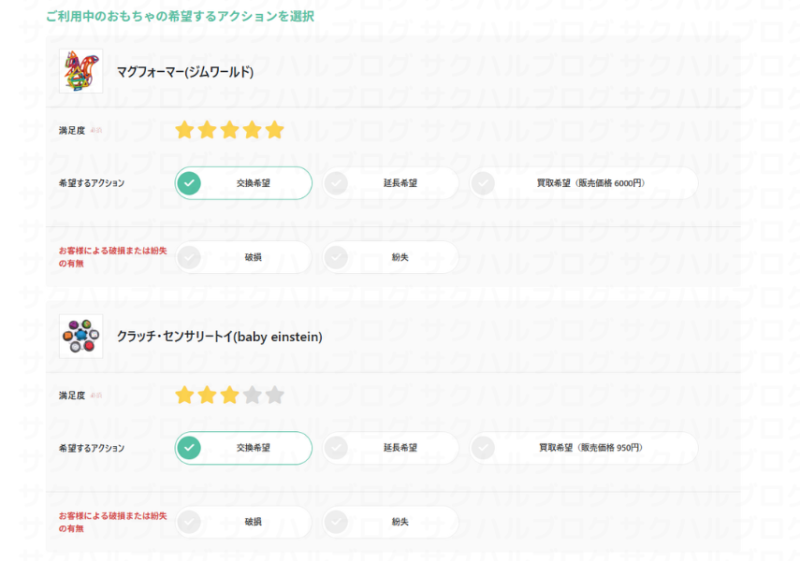
Task: Set マグフォーマー rating to one star
Action: pyautogui.click(x=185, y=130)
